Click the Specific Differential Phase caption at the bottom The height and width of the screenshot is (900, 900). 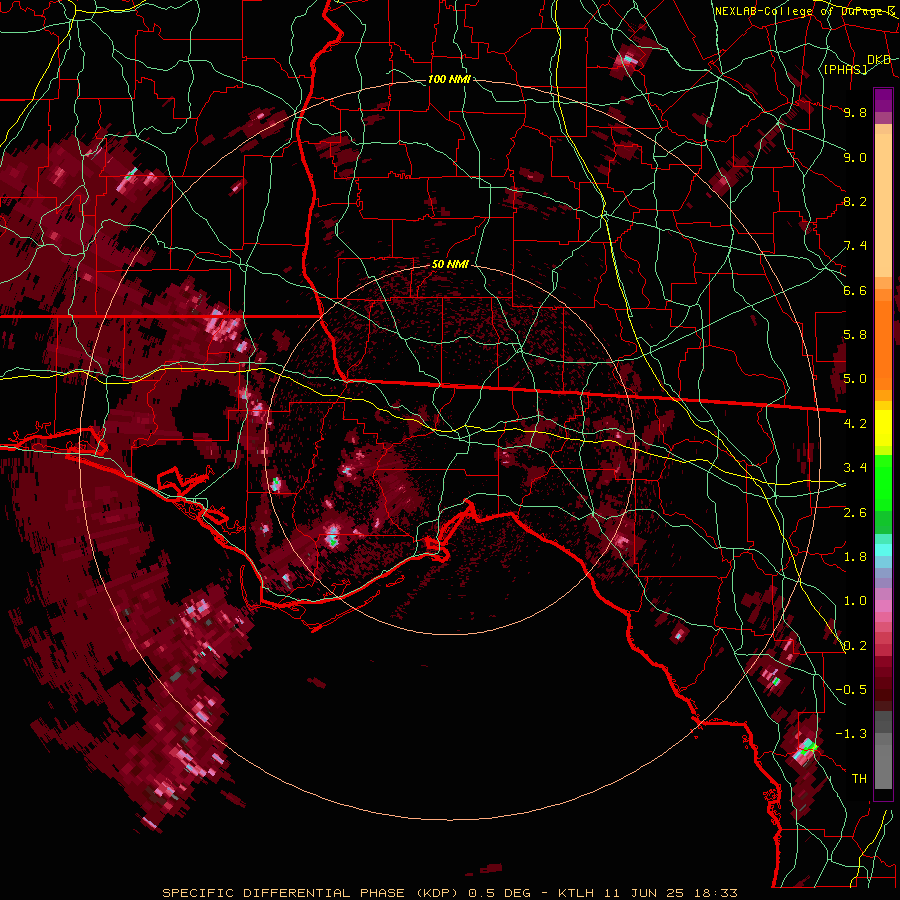(450, 893)
